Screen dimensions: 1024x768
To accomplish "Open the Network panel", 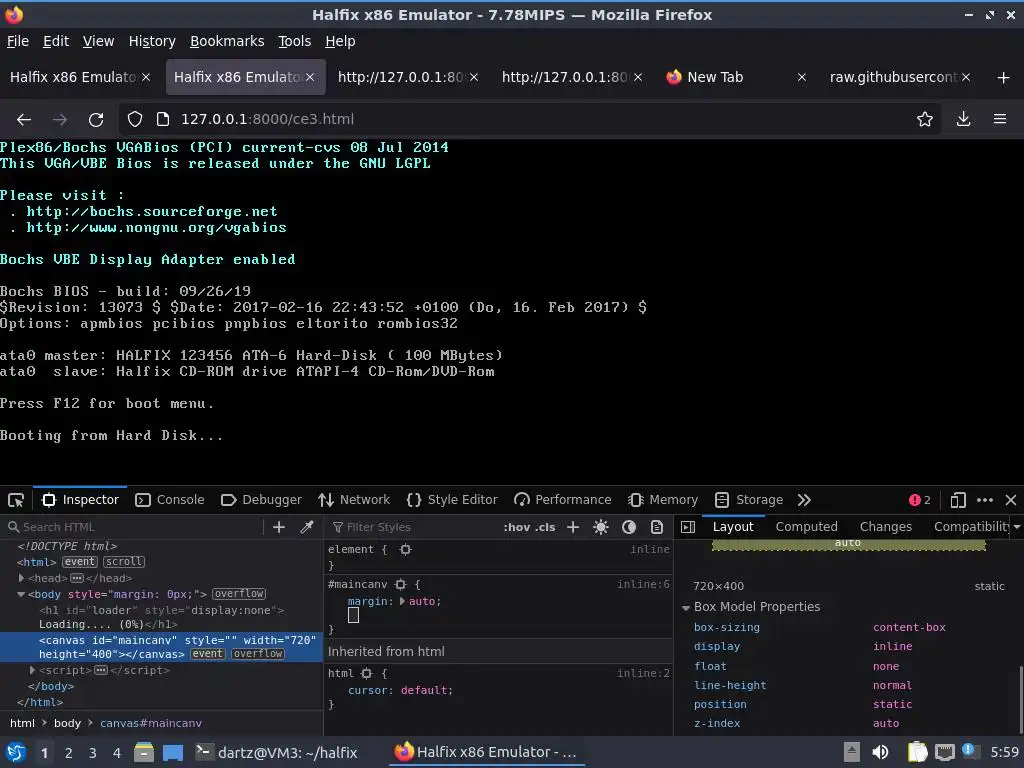I will click(x=354, y=500).
